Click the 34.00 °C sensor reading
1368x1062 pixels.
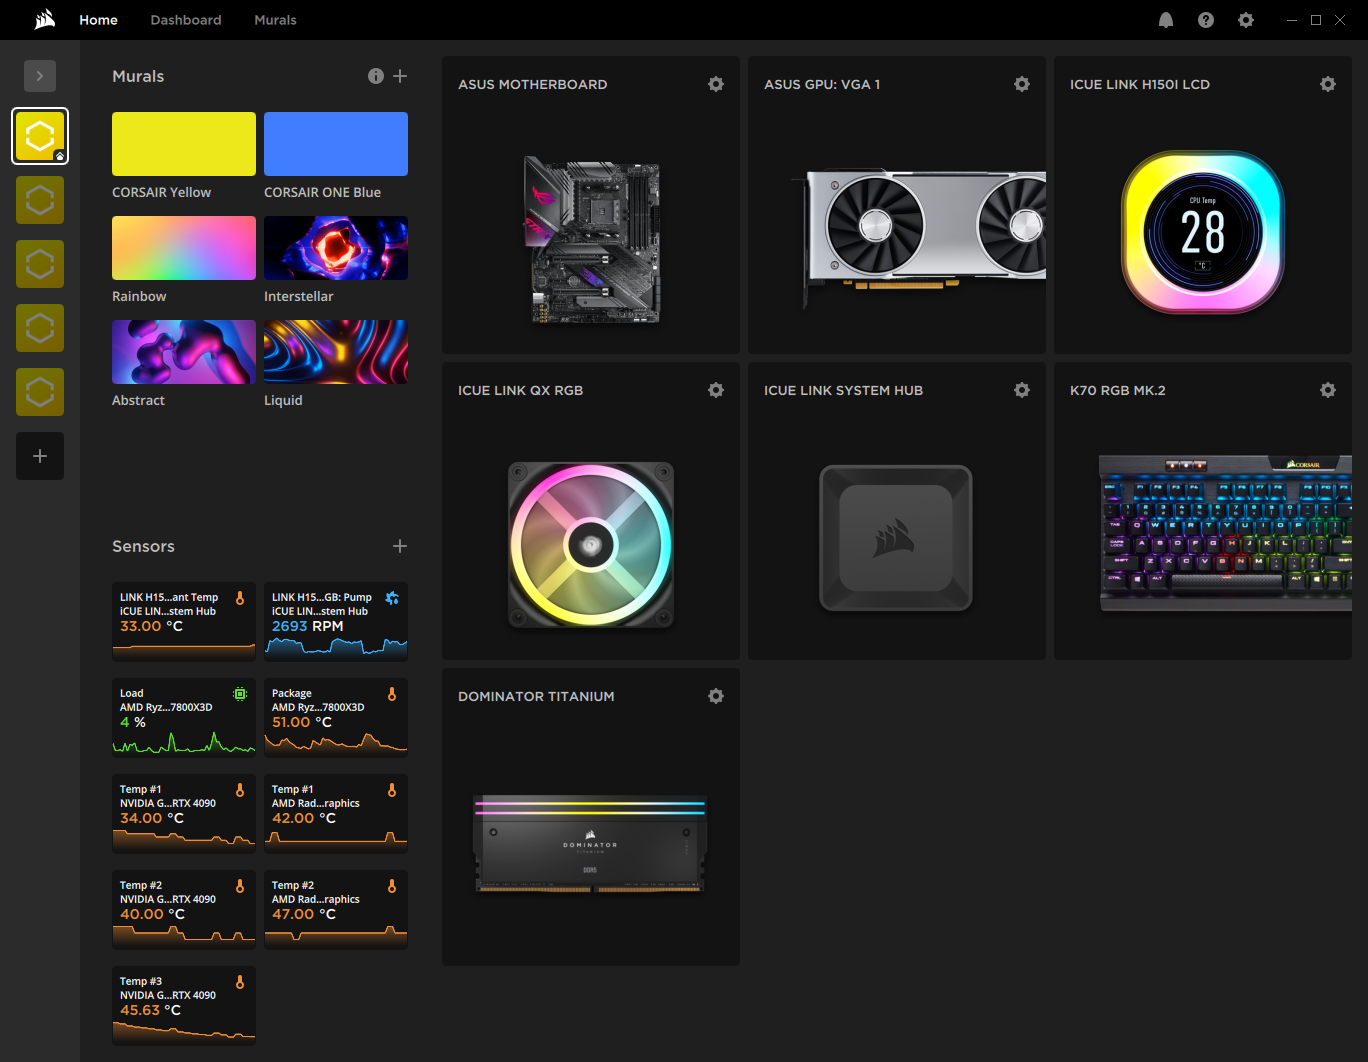pos(152,818)
